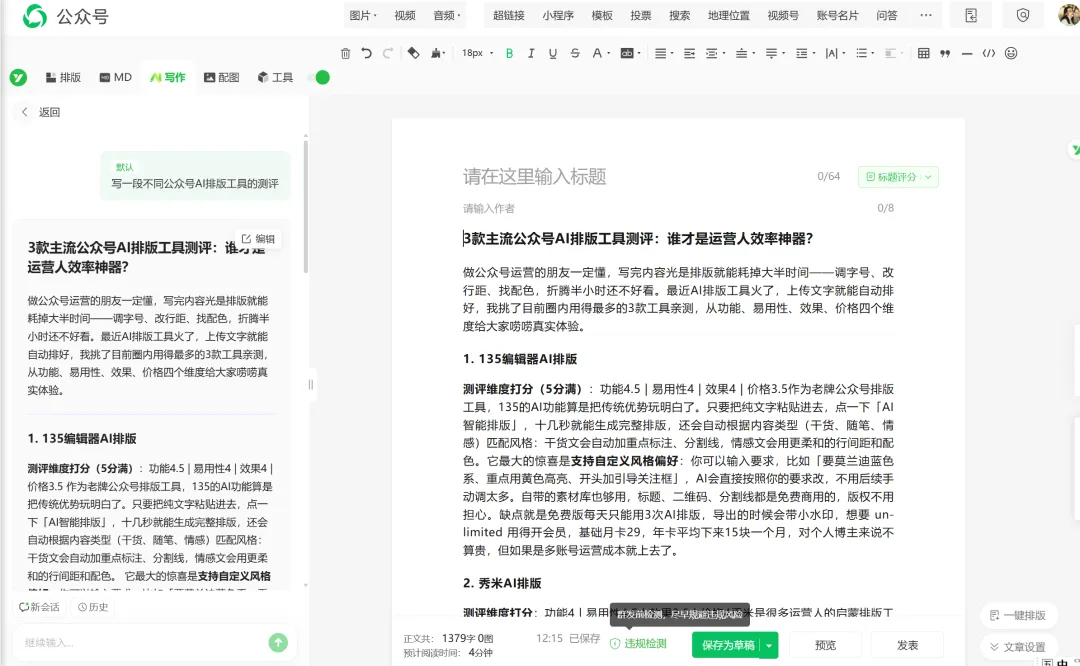Insert 地理位置
The height and width of the screenshot is (666, 1080).
[x=729, y=15]
